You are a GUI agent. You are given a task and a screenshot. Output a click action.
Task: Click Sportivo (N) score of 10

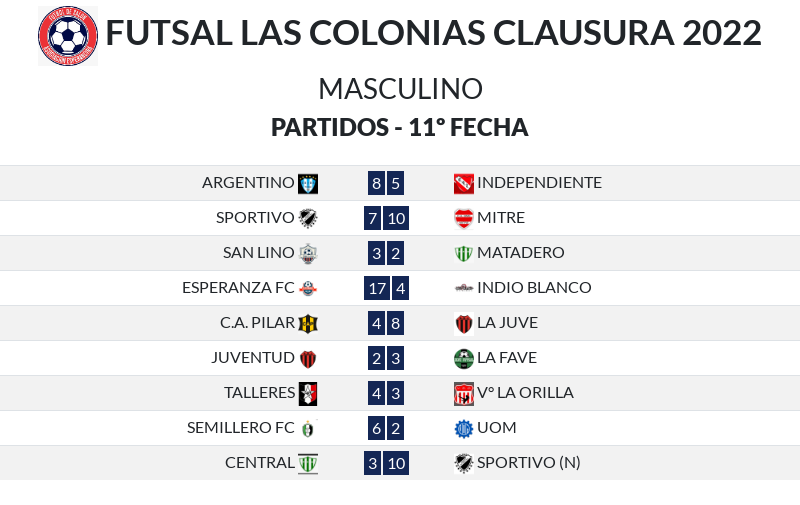coord(397,463)
